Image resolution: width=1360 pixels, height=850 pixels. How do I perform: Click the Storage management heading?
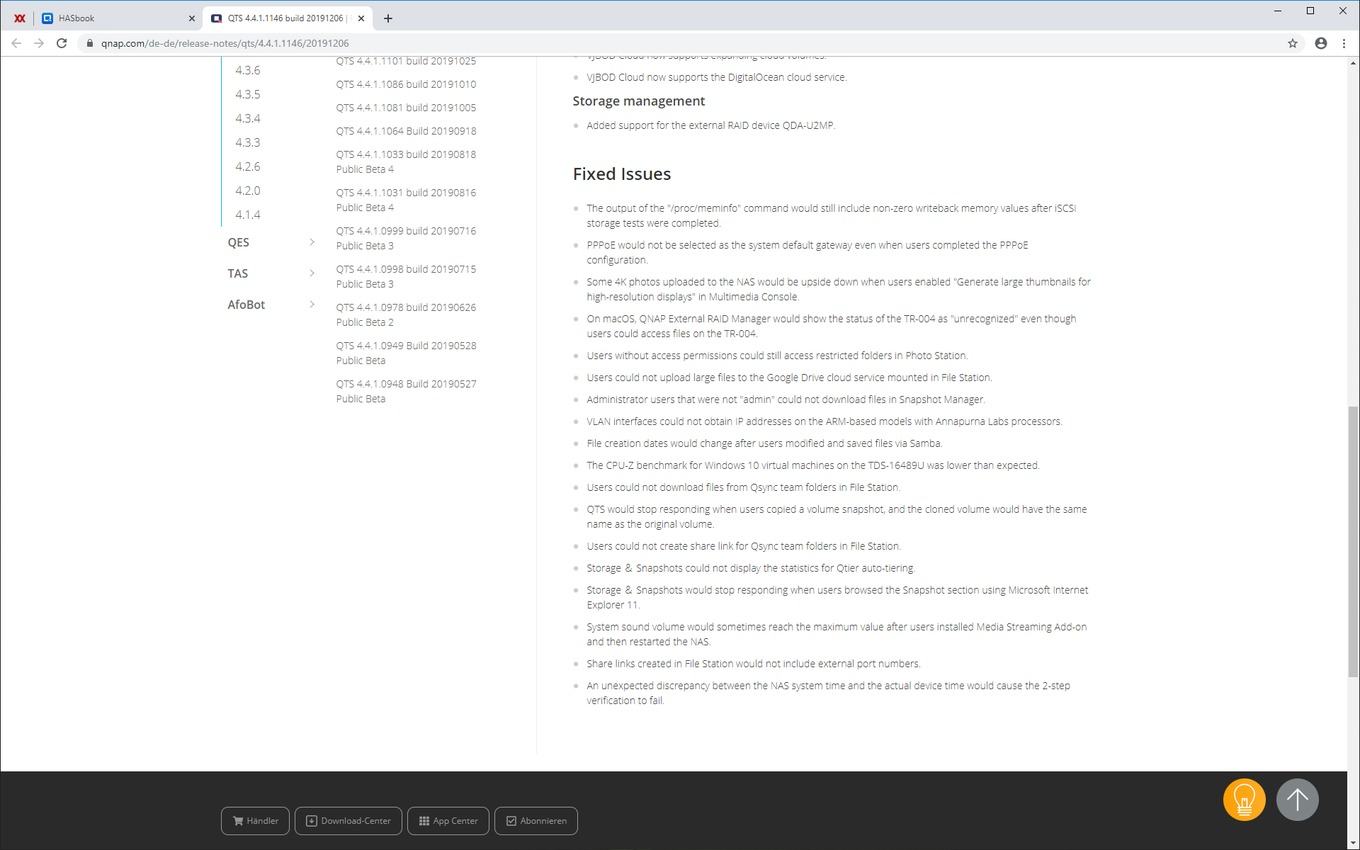coord(638,101)
